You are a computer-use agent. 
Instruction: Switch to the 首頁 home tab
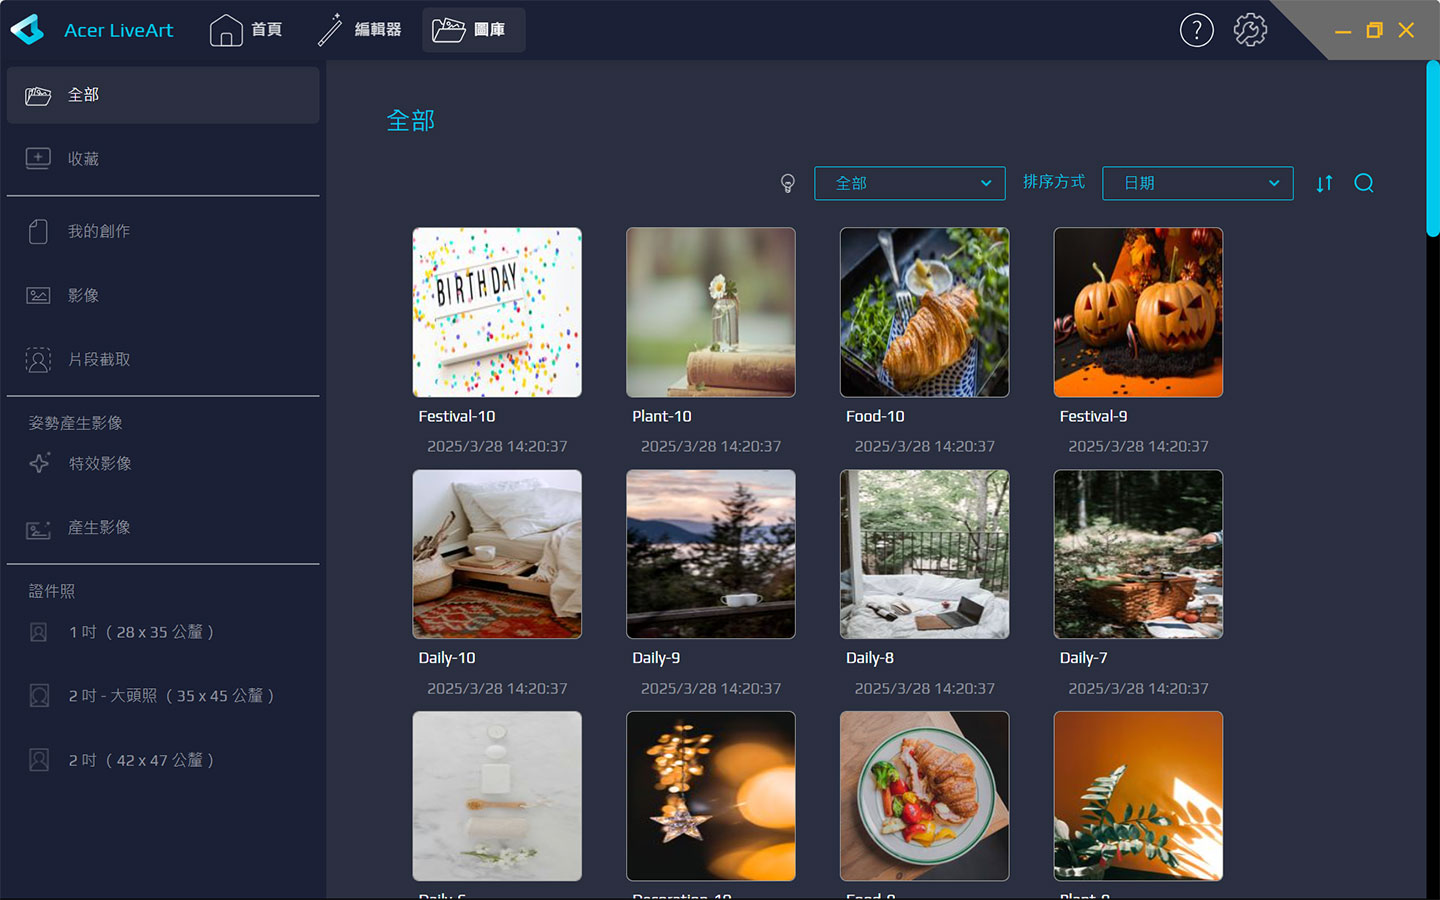pos(246,30)
